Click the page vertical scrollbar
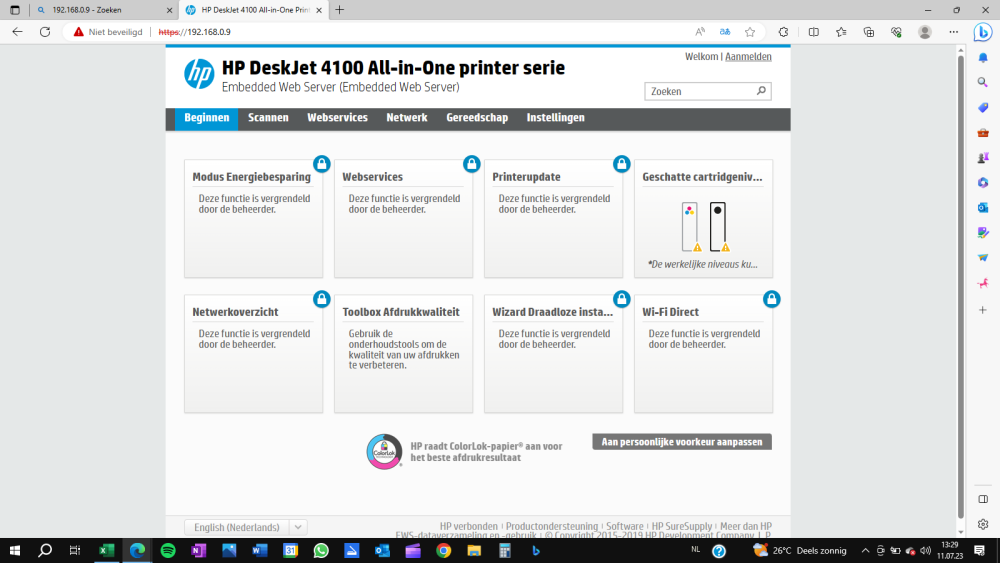The height and width of the screenshot is (563, 1000). (960, 287)
